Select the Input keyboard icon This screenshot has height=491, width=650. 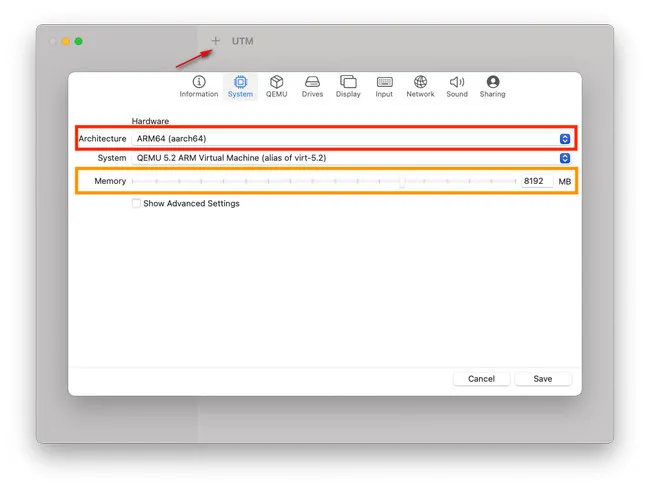click(384, 82)
